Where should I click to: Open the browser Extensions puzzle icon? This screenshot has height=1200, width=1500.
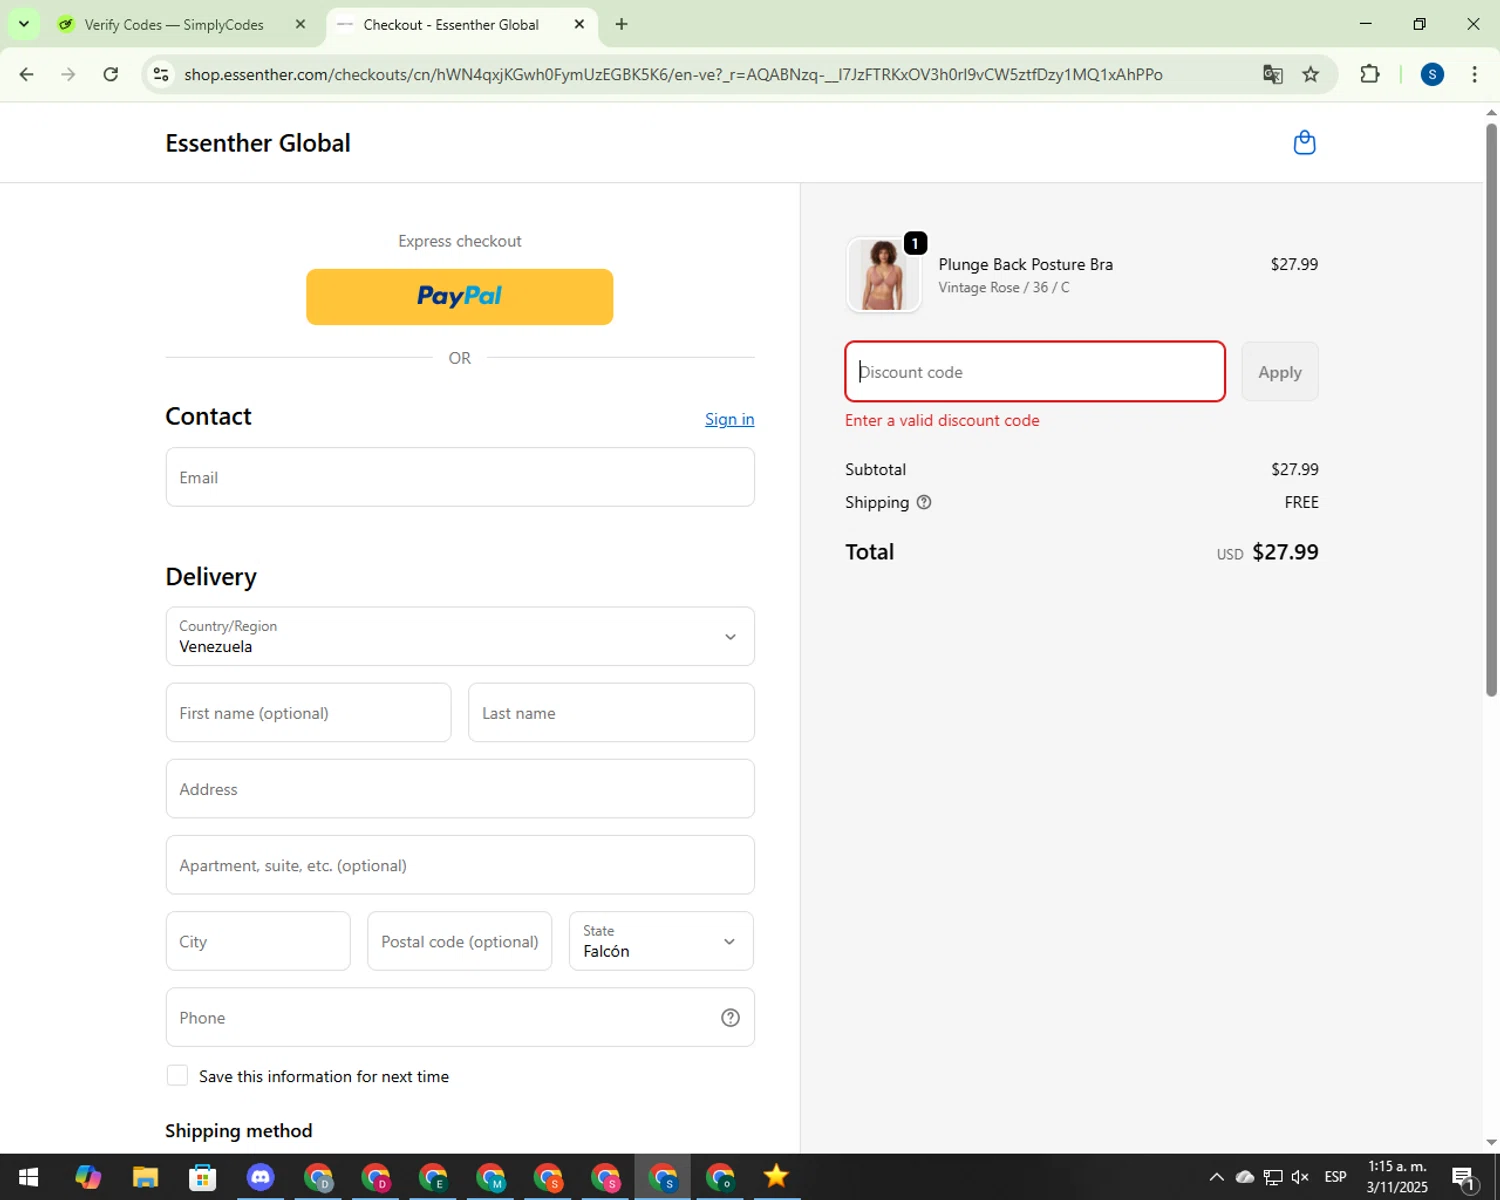coord(1369,74)
